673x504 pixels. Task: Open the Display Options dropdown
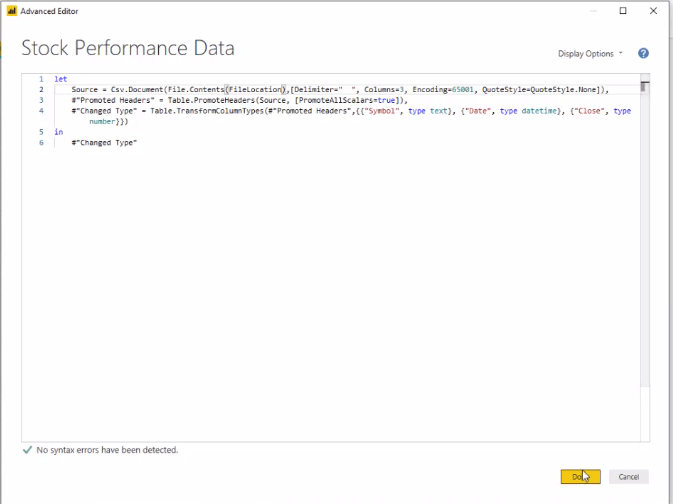click(x=590, y=54)
